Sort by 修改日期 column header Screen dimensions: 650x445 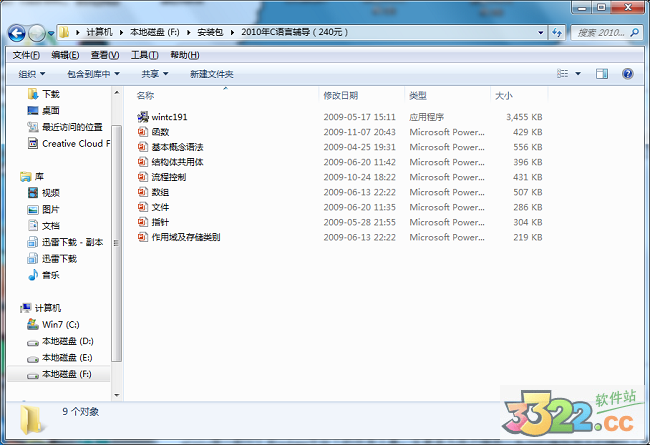[x=341, y=96]
